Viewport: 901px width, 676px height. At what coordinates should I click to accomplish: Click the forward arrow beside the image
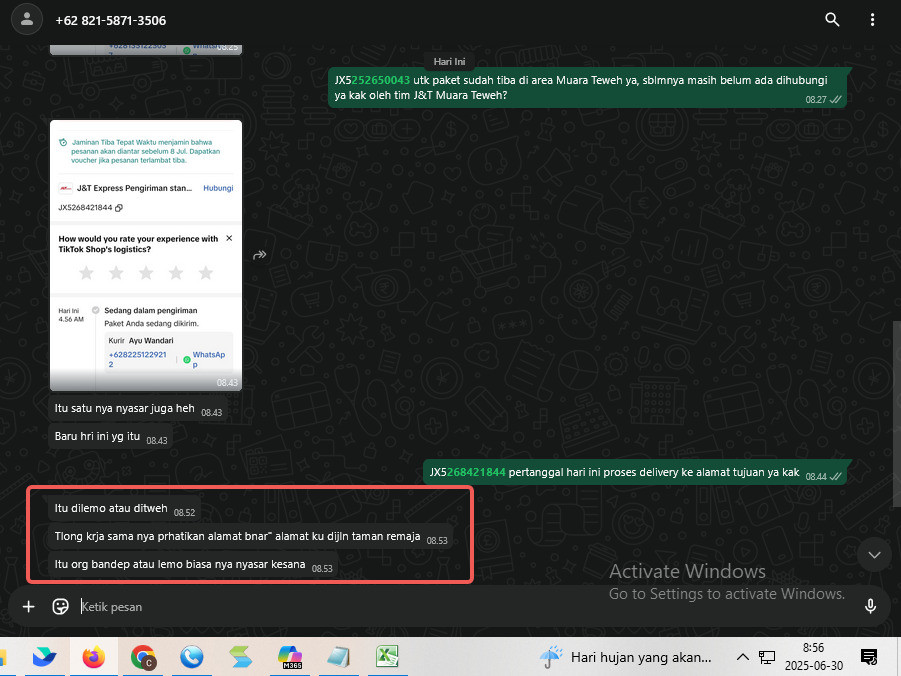(260, 255)
